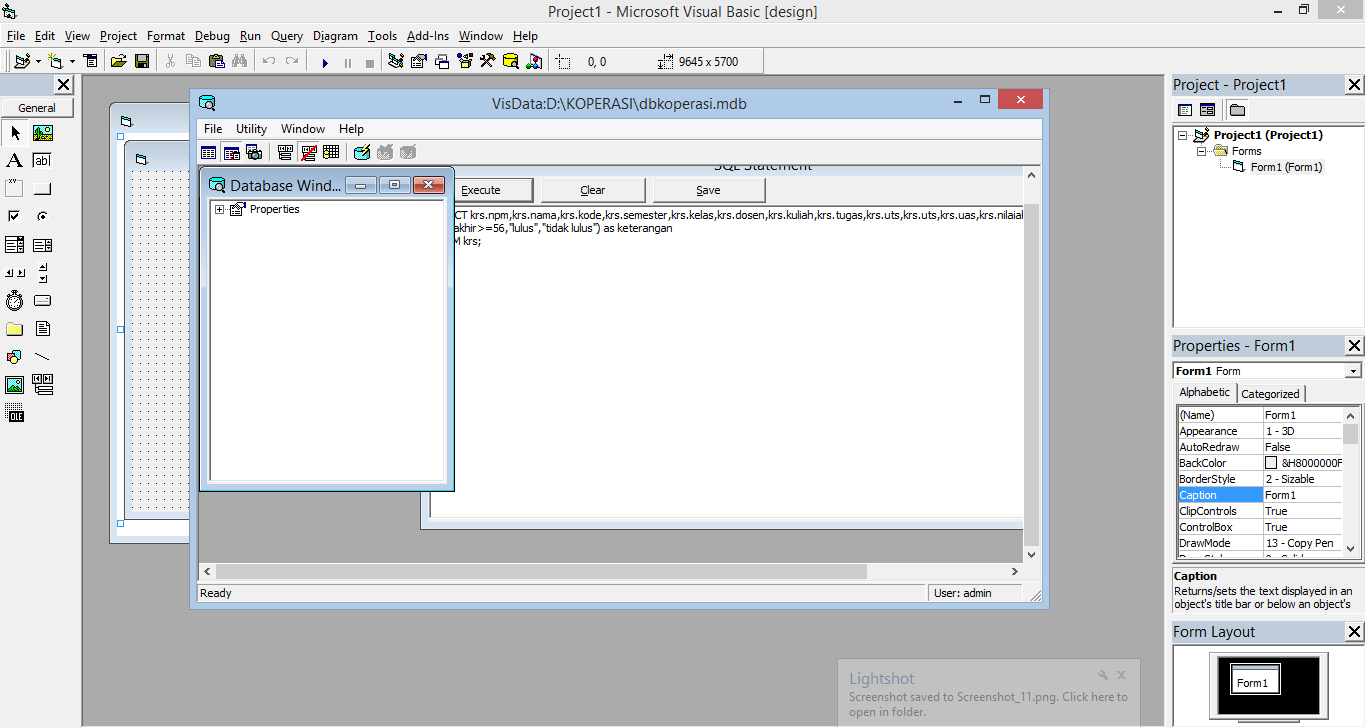Select the Frame control tool
The height and width of the screenshot is (728, 1365).
click(15, 189)
